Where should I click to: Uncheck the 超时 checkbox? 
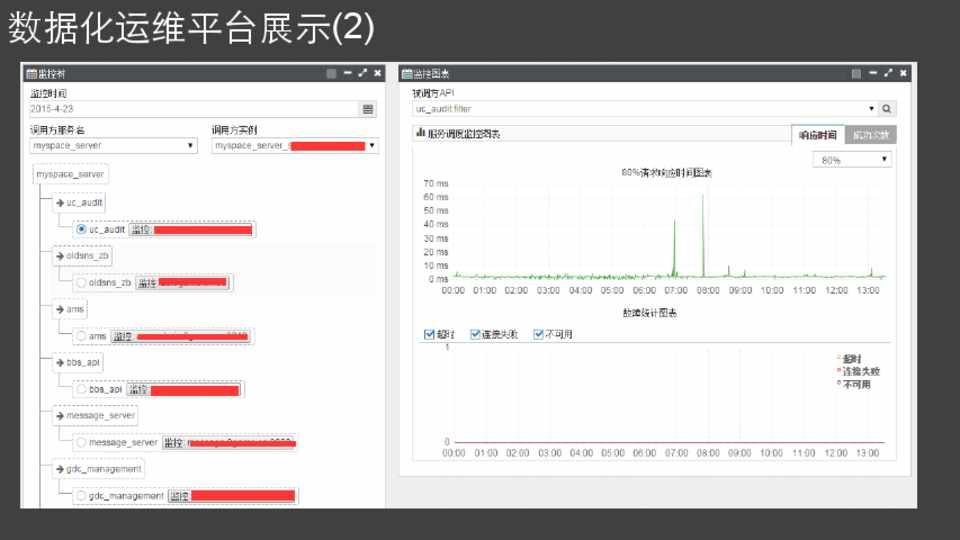point(429,334)
